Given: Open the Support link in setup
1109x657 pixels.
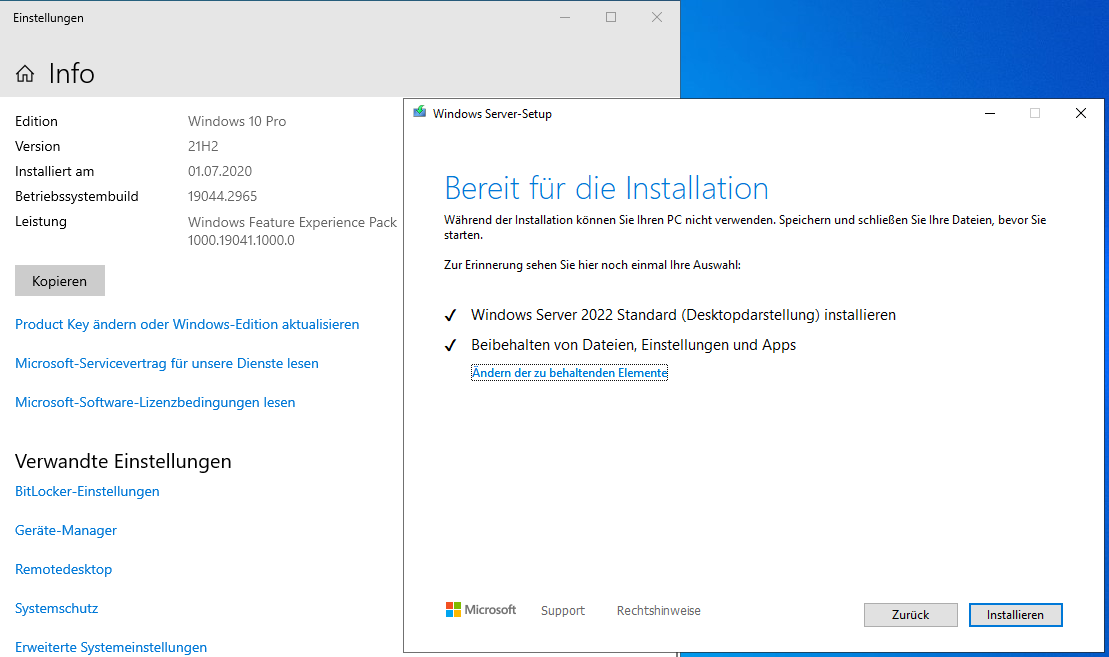Looking at the screenshot, I should (x=562, y=610).
